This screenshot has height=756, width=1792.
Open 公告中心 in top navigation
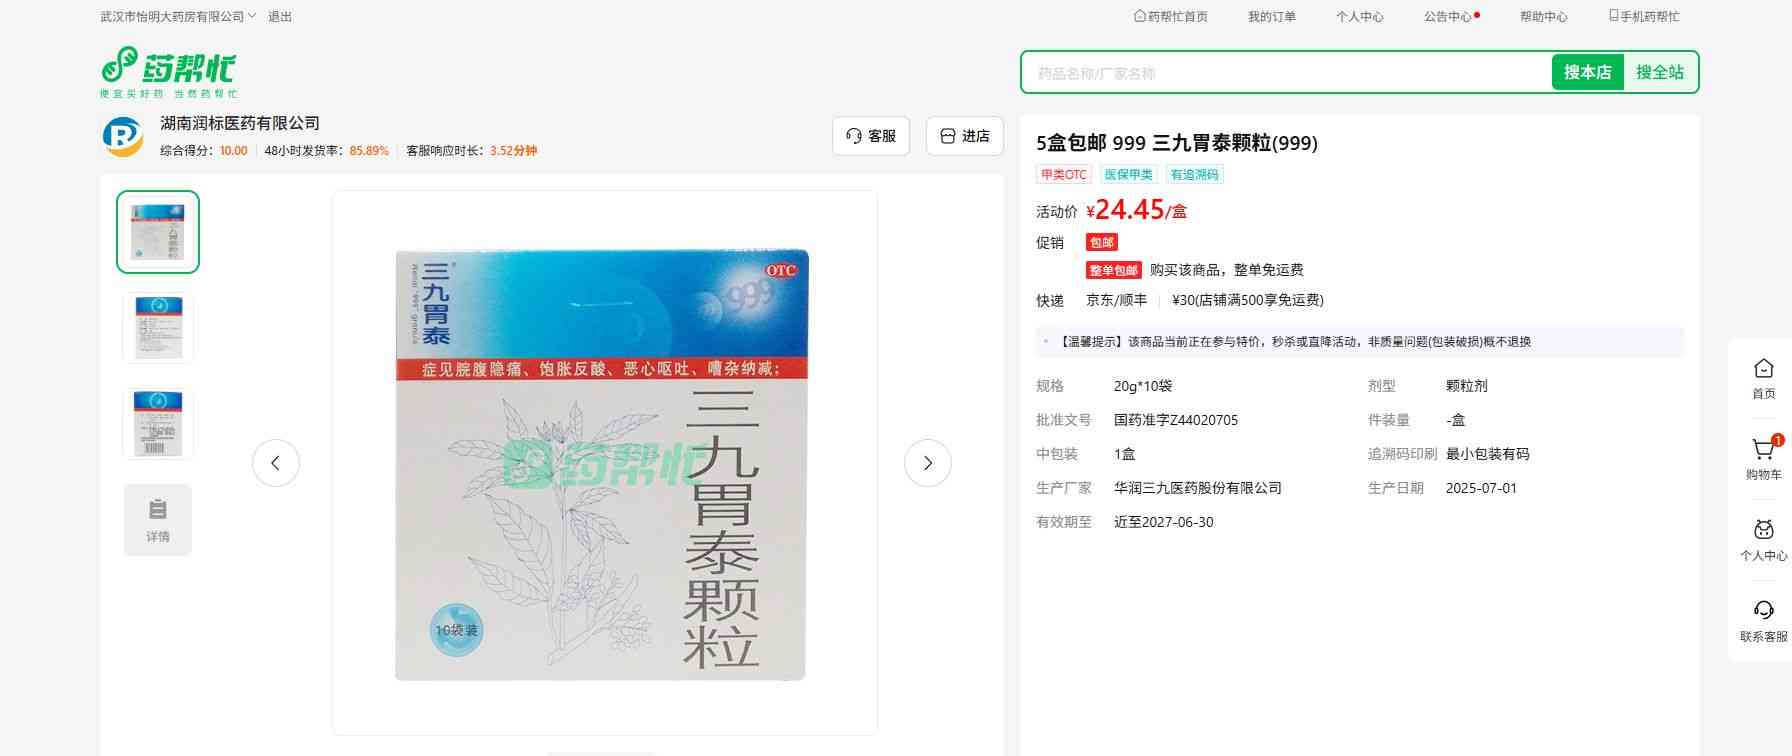1447,17
